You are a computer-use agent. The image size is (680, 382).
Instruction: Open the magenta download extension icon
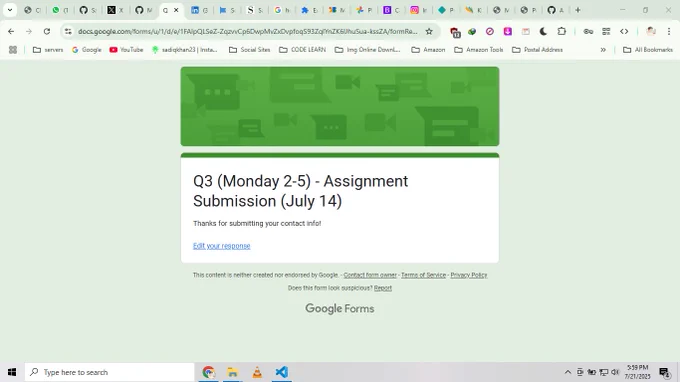(x=507, y=31)
